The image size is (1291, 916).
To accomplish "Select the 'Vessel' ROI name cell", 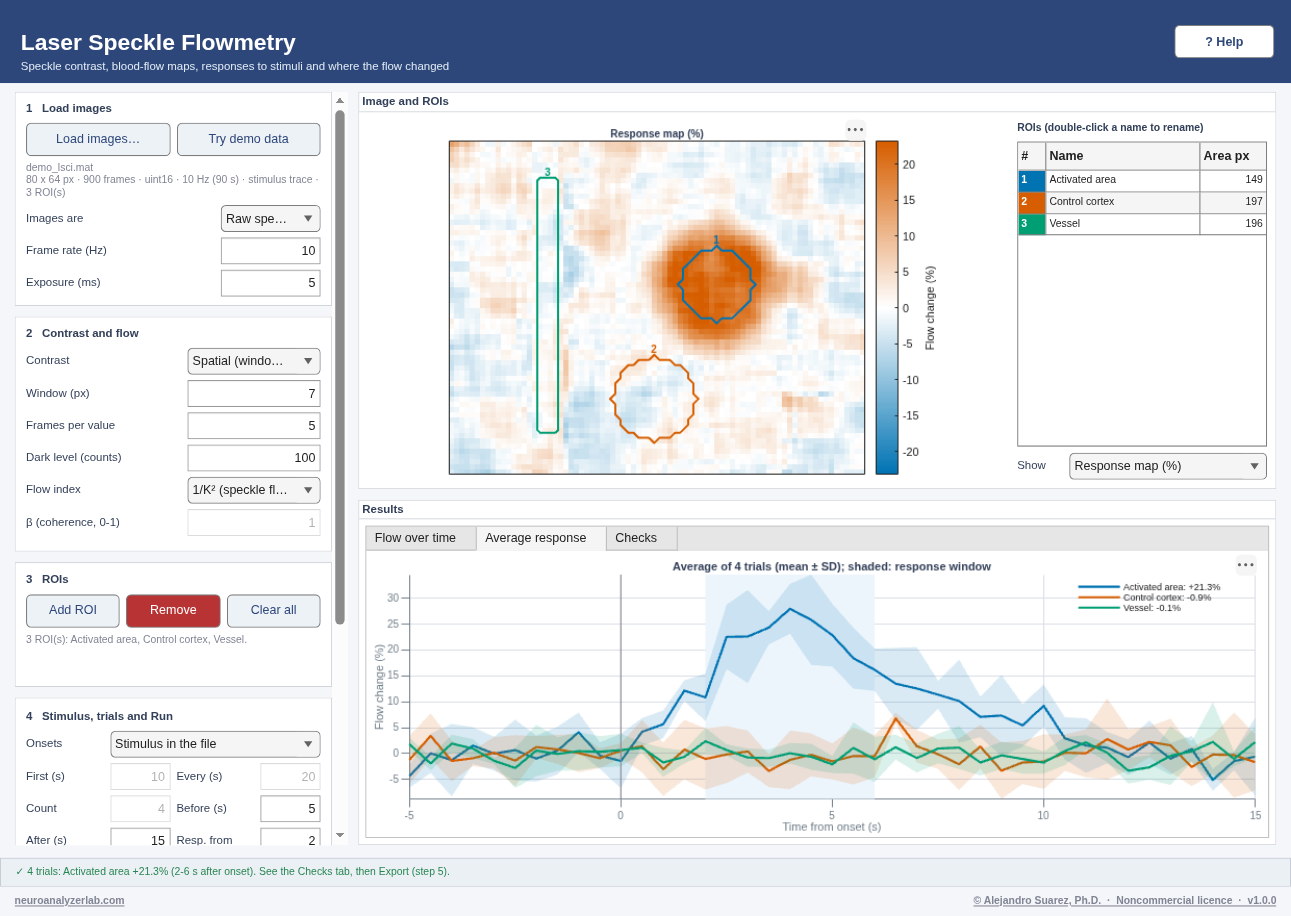I will point(1122,225).
